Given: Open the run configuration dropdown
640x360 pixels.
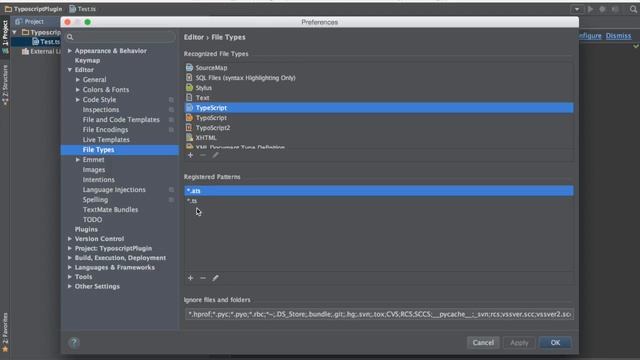Looking at the screenshot, I should coord(577,9).
